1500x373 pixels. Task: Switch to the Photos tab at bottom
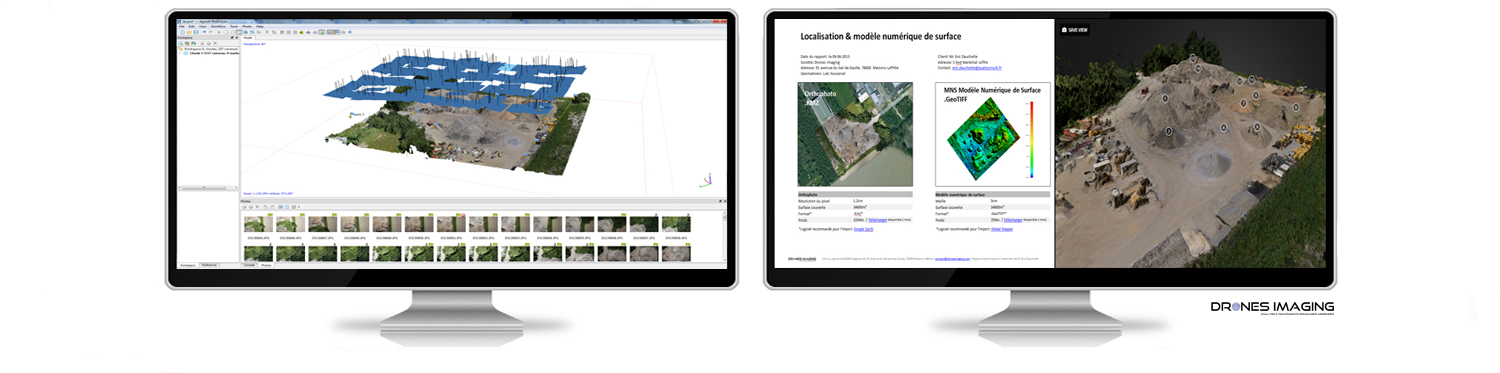(x=266, y=265)
